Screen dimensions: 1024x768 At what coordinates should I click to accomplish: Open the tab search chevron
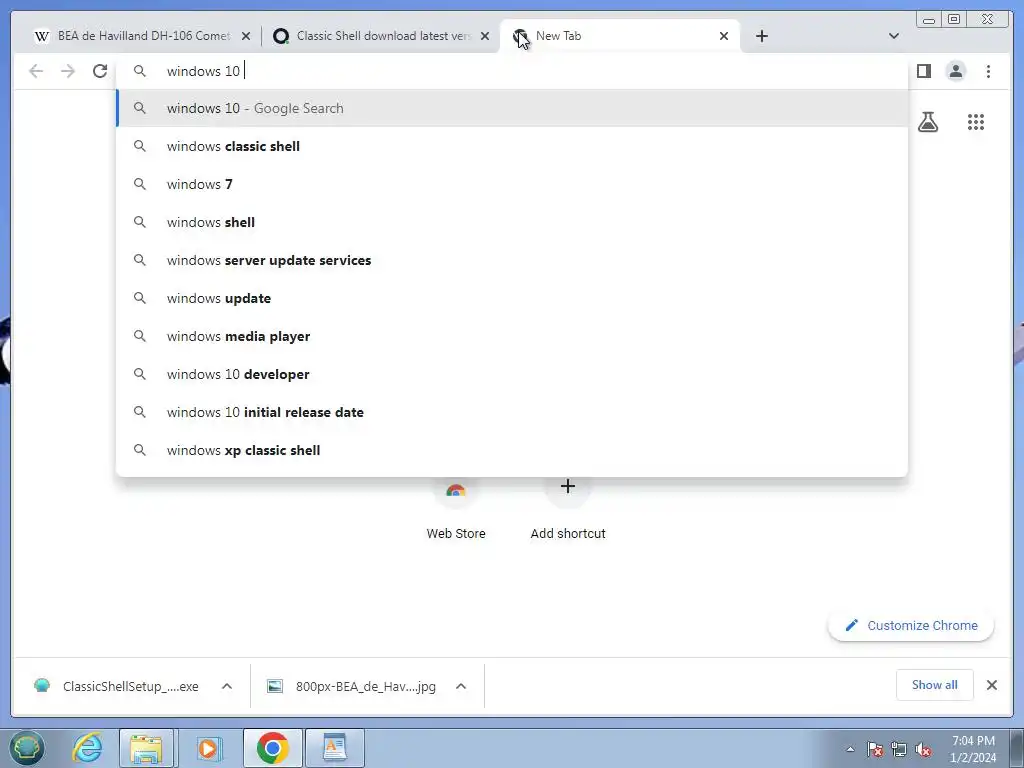[894, 36]
